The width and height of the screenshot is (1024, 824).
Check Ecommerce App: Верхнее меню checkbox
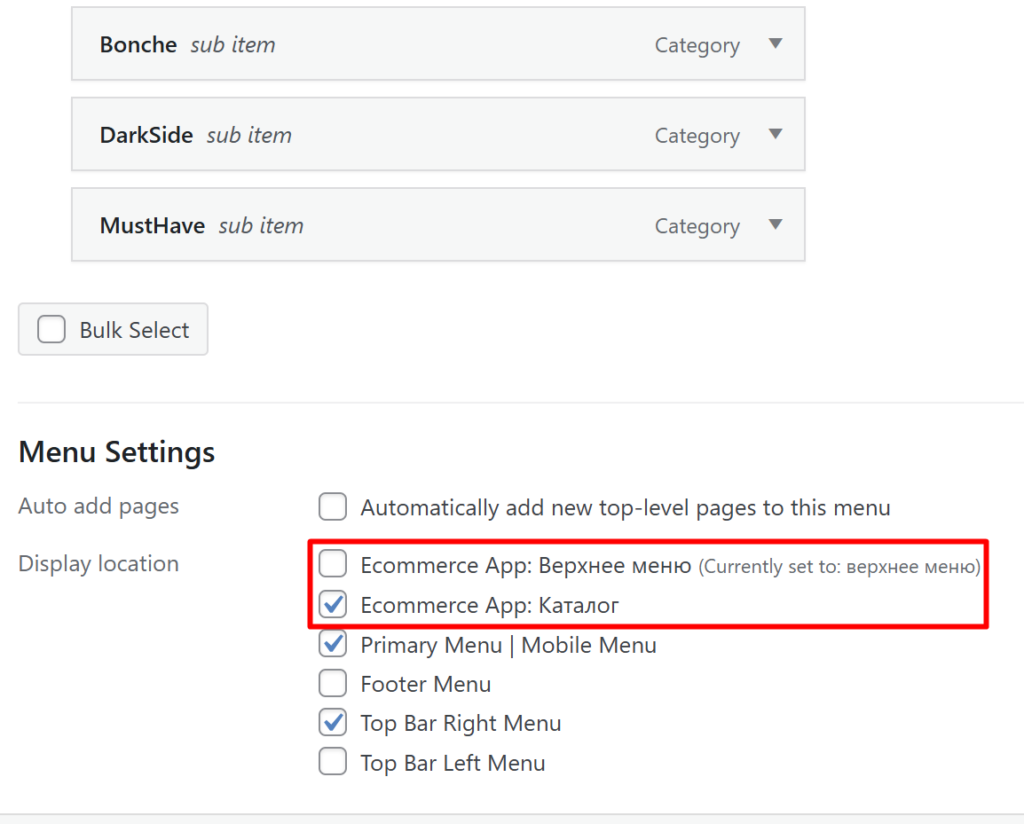[333, 565]
